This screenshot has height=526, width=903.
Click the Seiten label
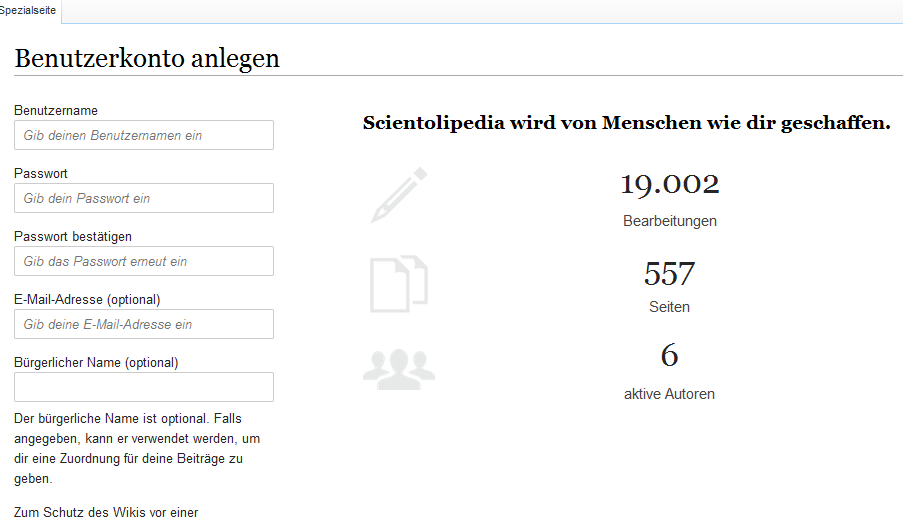(x=669, y=307)
